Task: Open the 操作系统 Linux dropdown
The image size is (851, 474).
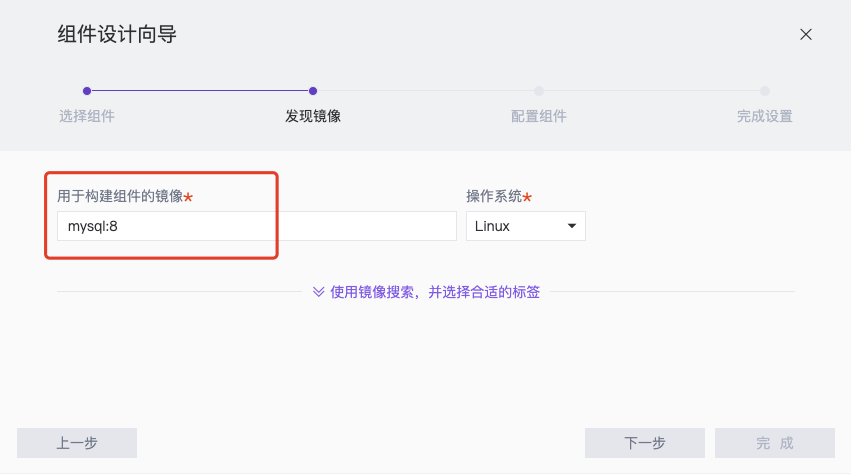Action: [x=525, y=226]
